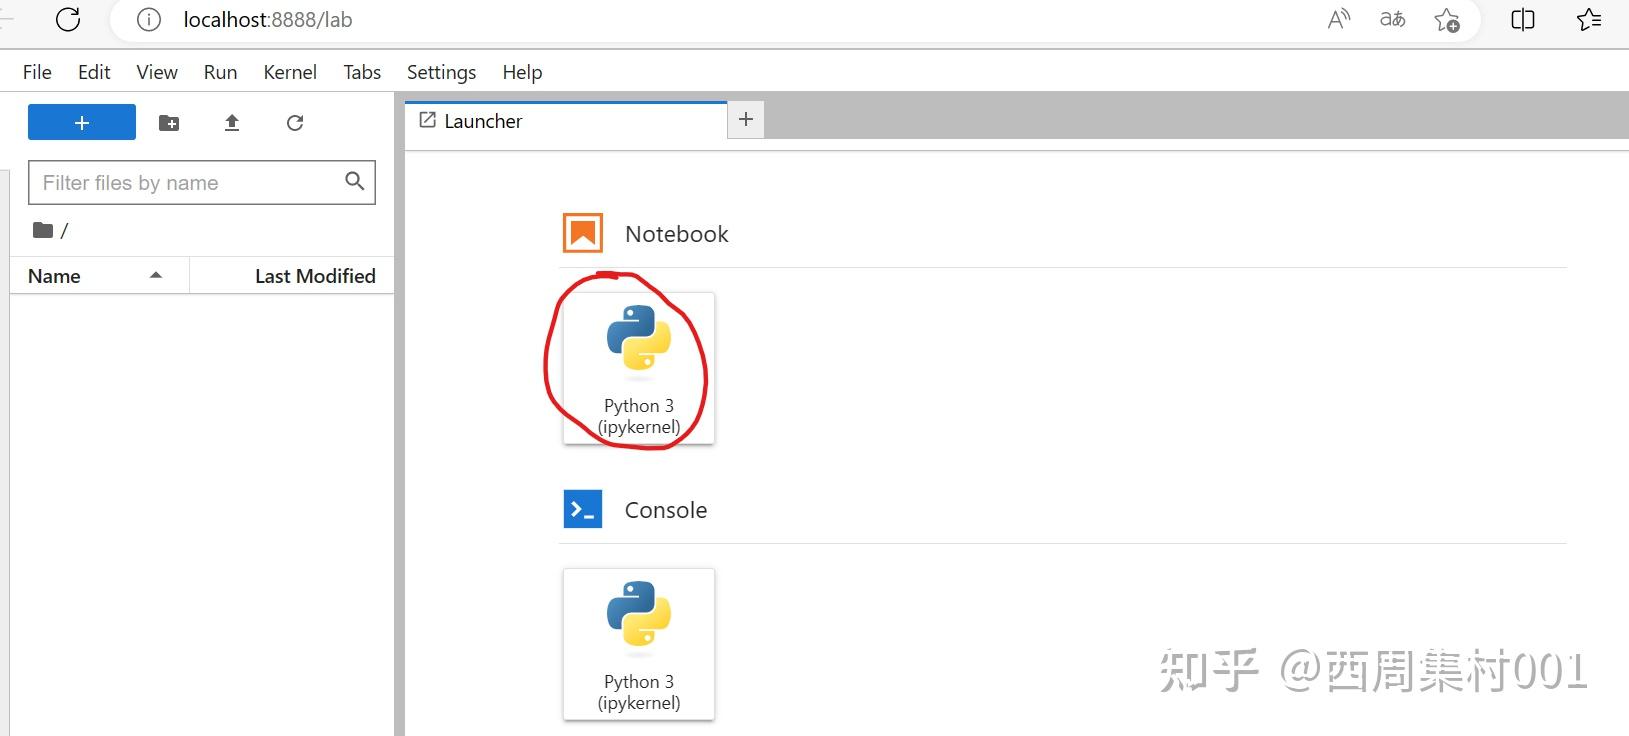Viewport: 1629px width, 736px height.
Task: Click the search magnifier icon in filter box
Action: [x=354, y=181]
